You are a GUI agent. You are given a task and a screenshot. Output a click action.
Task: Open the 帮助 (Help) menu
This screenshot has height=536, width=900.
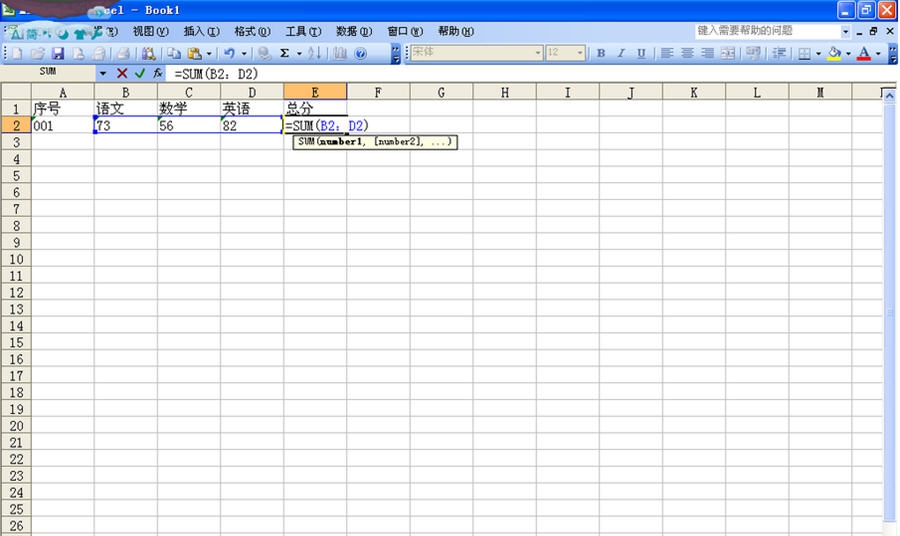coord(456,31)
